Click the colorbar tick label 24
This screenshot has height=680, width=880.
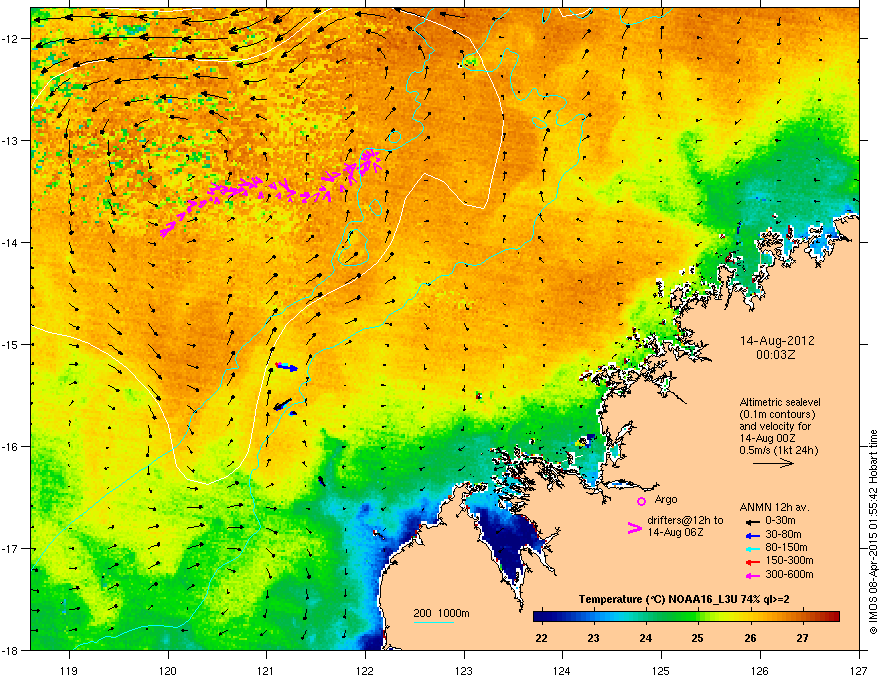645,638
